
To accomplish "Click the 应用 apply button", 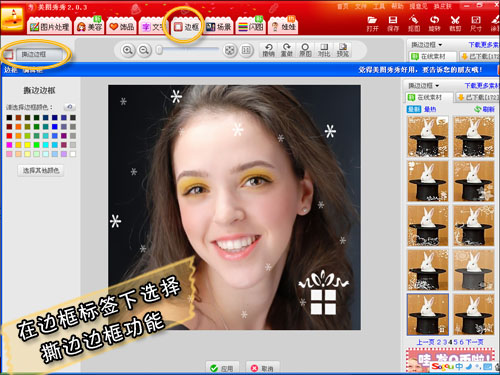I will (x=222, y=368).
